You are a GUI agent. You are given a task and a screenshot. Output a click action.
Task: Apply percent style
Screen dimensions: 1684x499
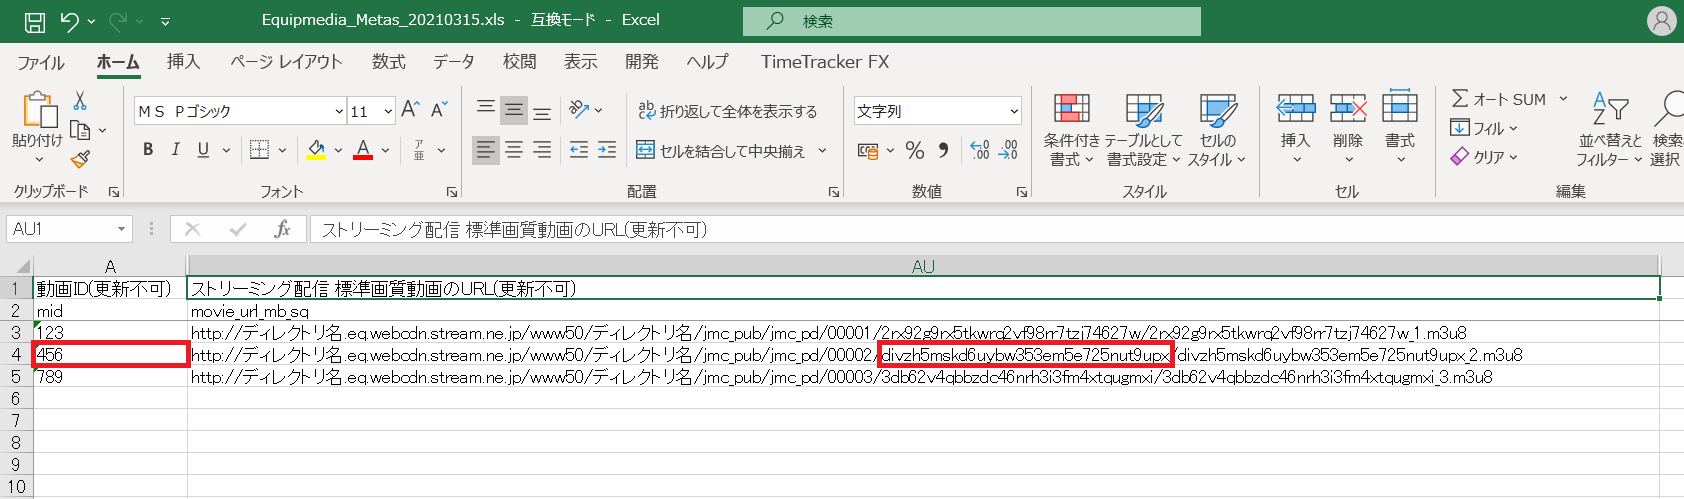click(915, 151)
